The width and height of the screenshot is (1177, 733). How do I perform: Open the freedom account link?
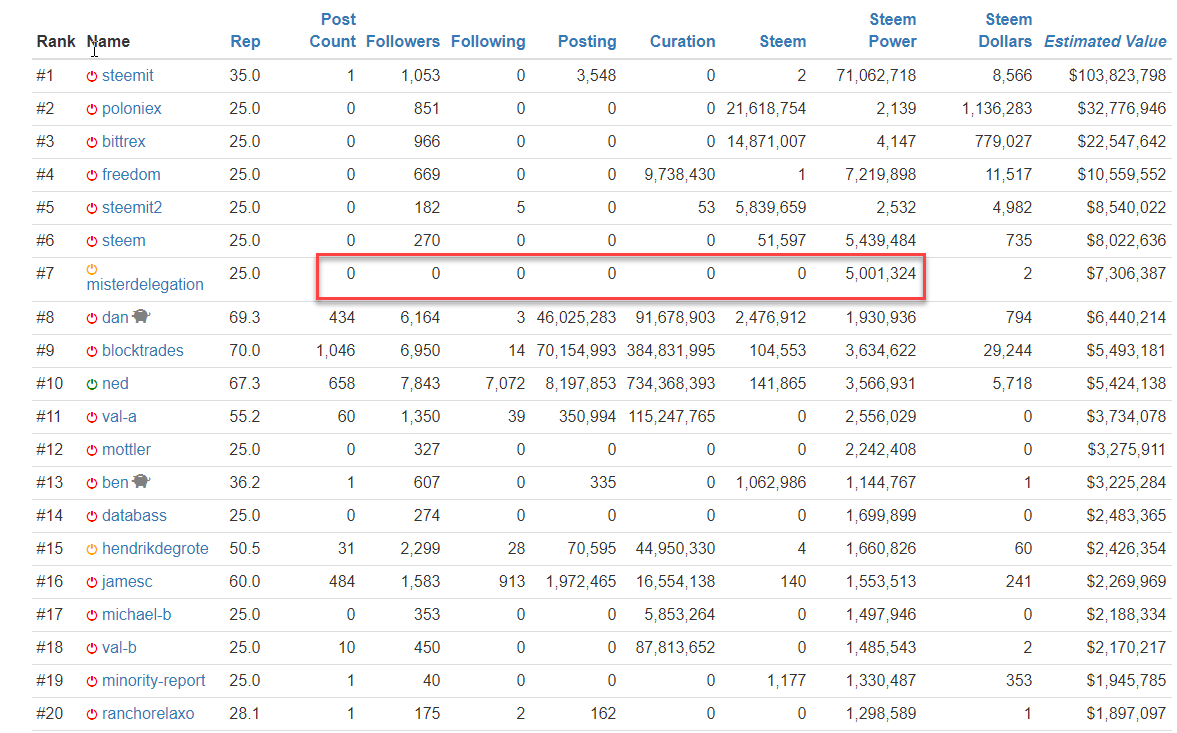tap(131, 175)
